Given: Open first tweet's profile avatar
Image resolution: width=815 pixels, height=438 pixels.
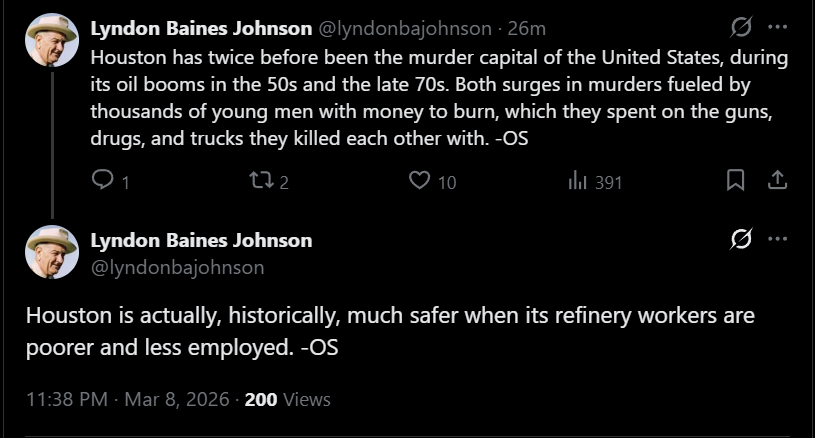Looking at the screenshot, I should [52, 41].
